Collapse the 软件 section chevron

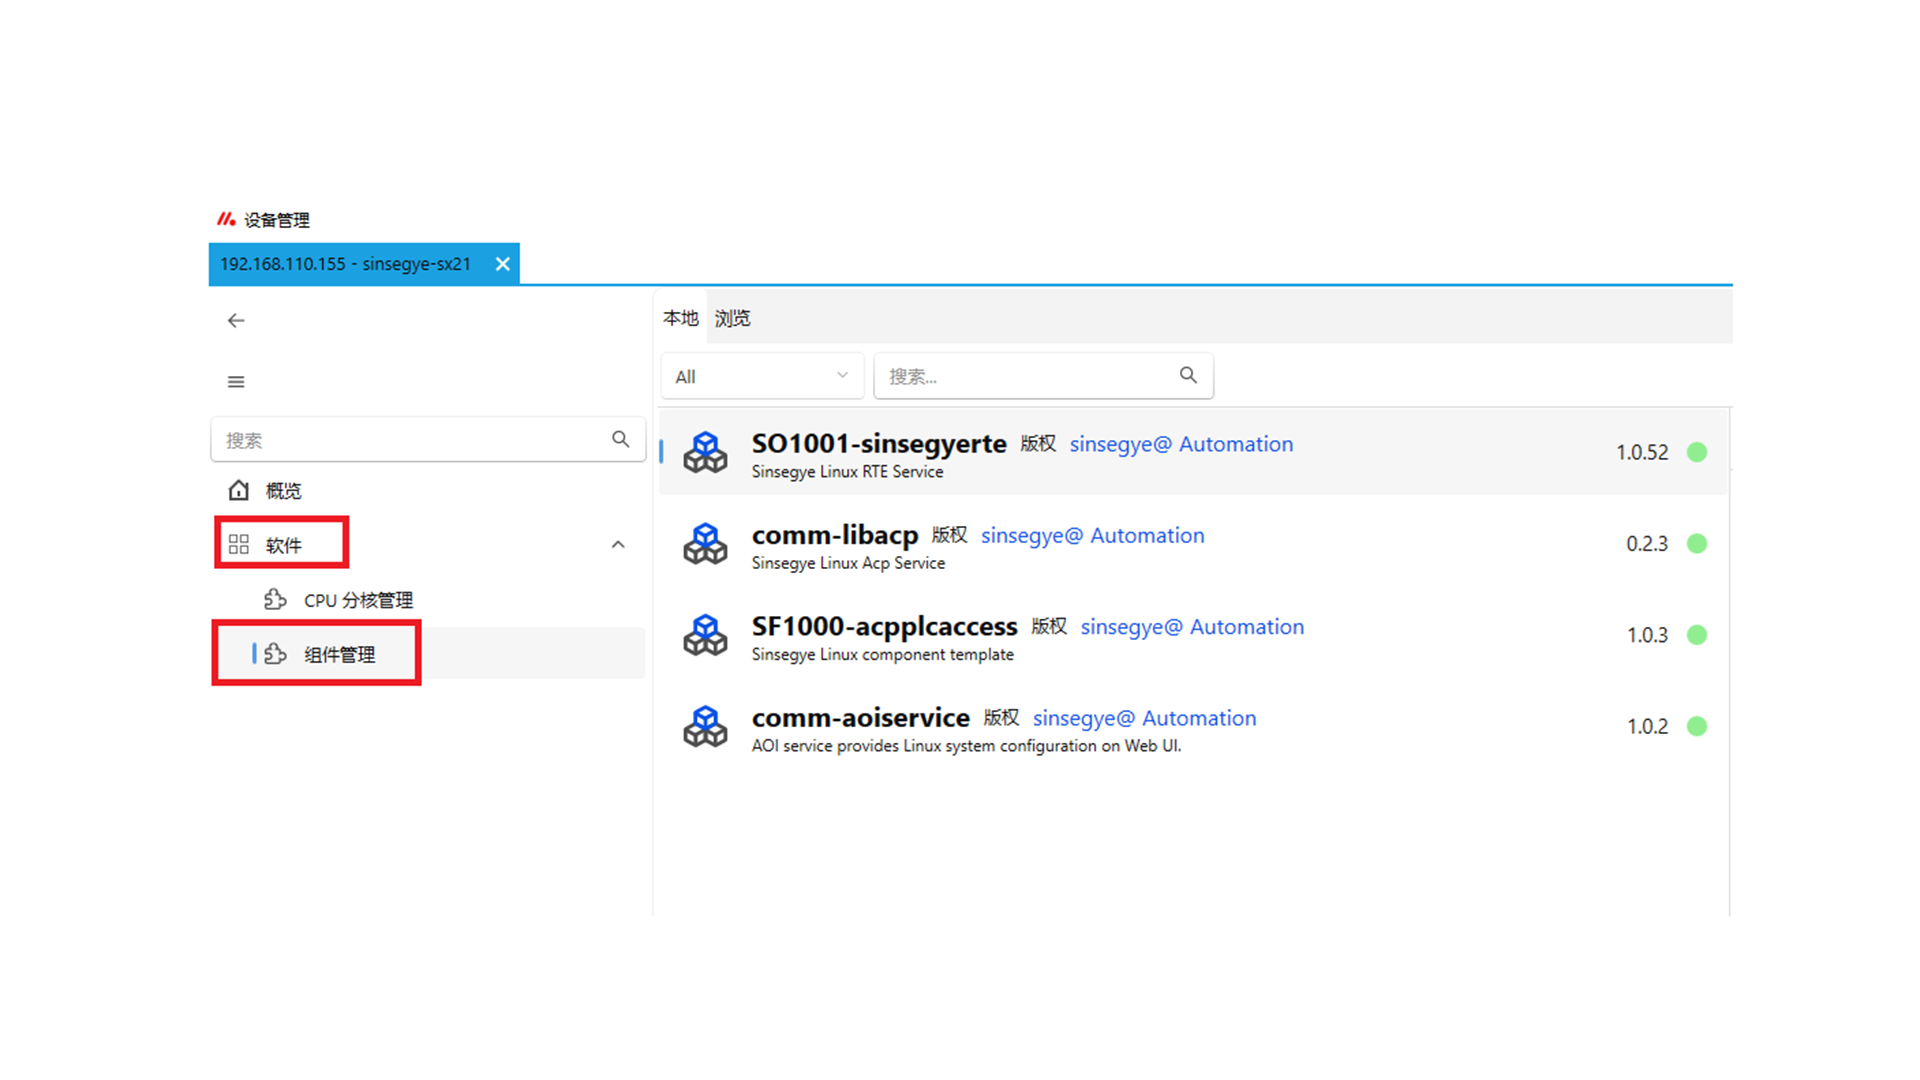[618, 545]
